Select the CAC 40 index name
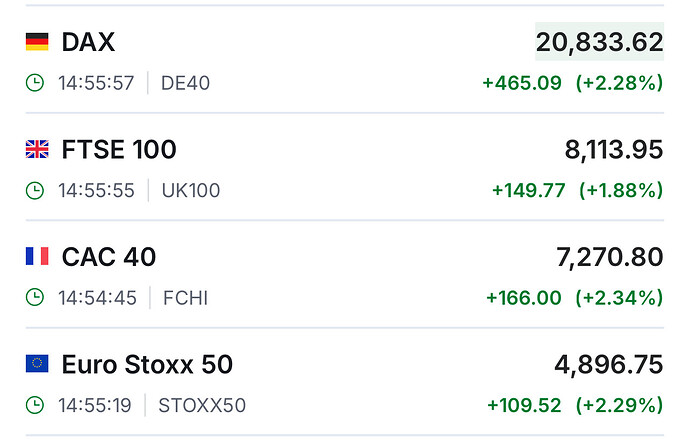 pyautogui.click(x=109, y=257)
